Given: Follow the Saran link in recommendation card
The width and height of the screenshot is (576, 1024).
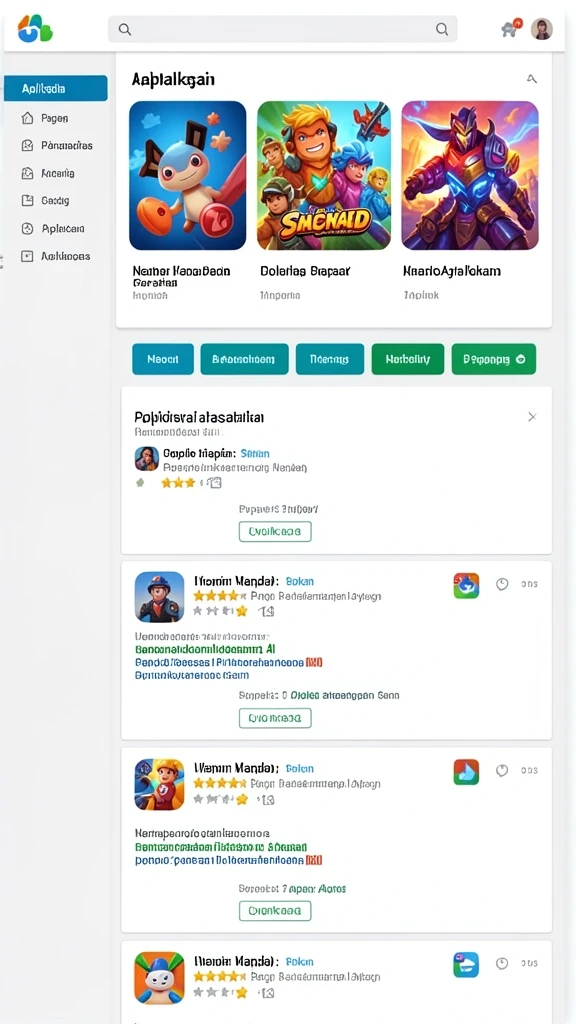Looking at the screenshot, I should 255,453.
